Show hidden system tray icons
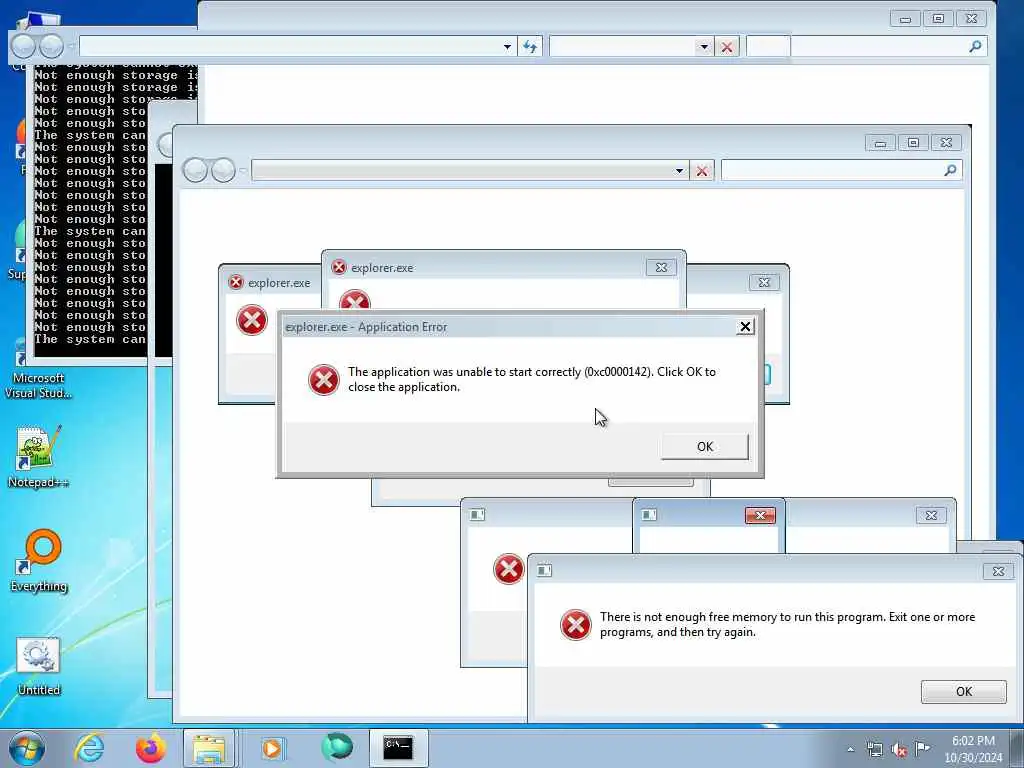This screenshot has width=1024, height=768. click(x=850, y=749)
